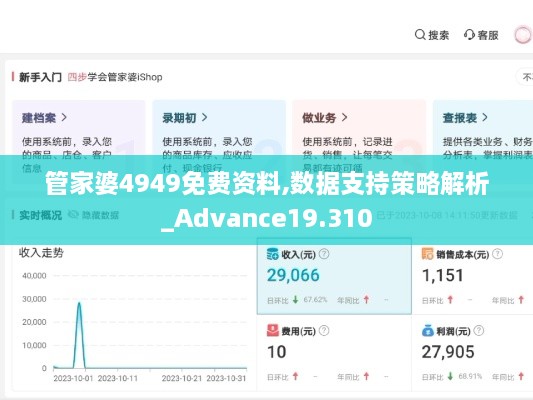
Task: Show help for 销售成本(元)
Action: point(497,254)
